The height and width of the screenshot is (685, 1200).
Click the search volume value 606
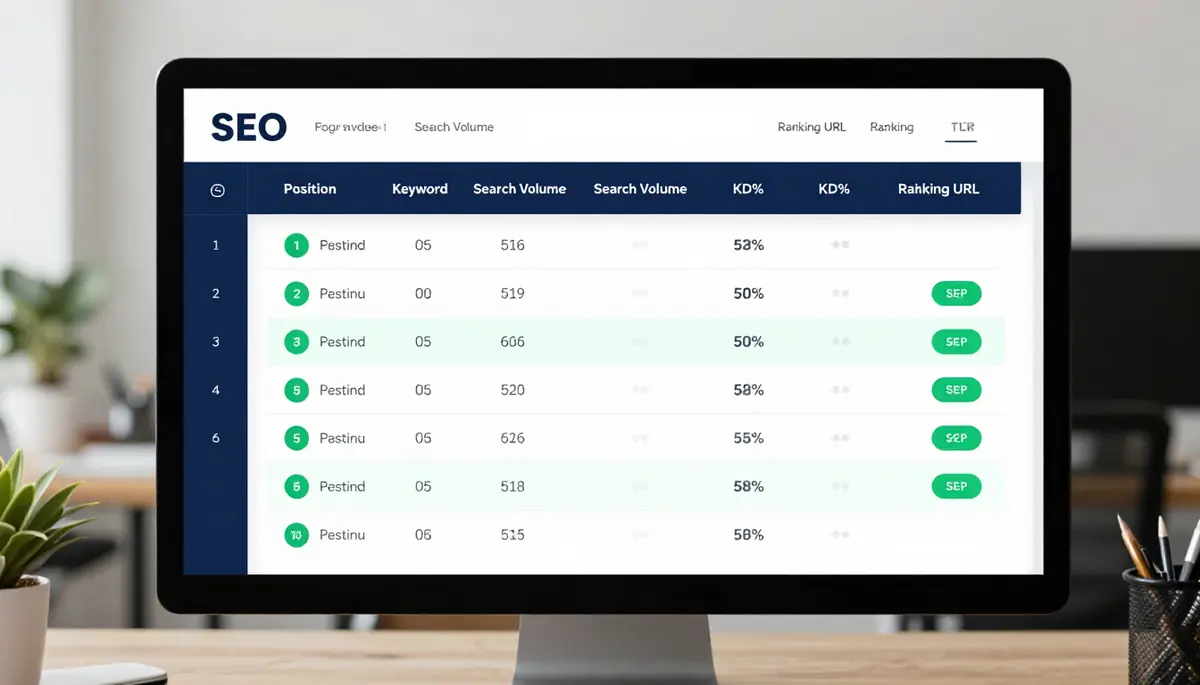512,342
